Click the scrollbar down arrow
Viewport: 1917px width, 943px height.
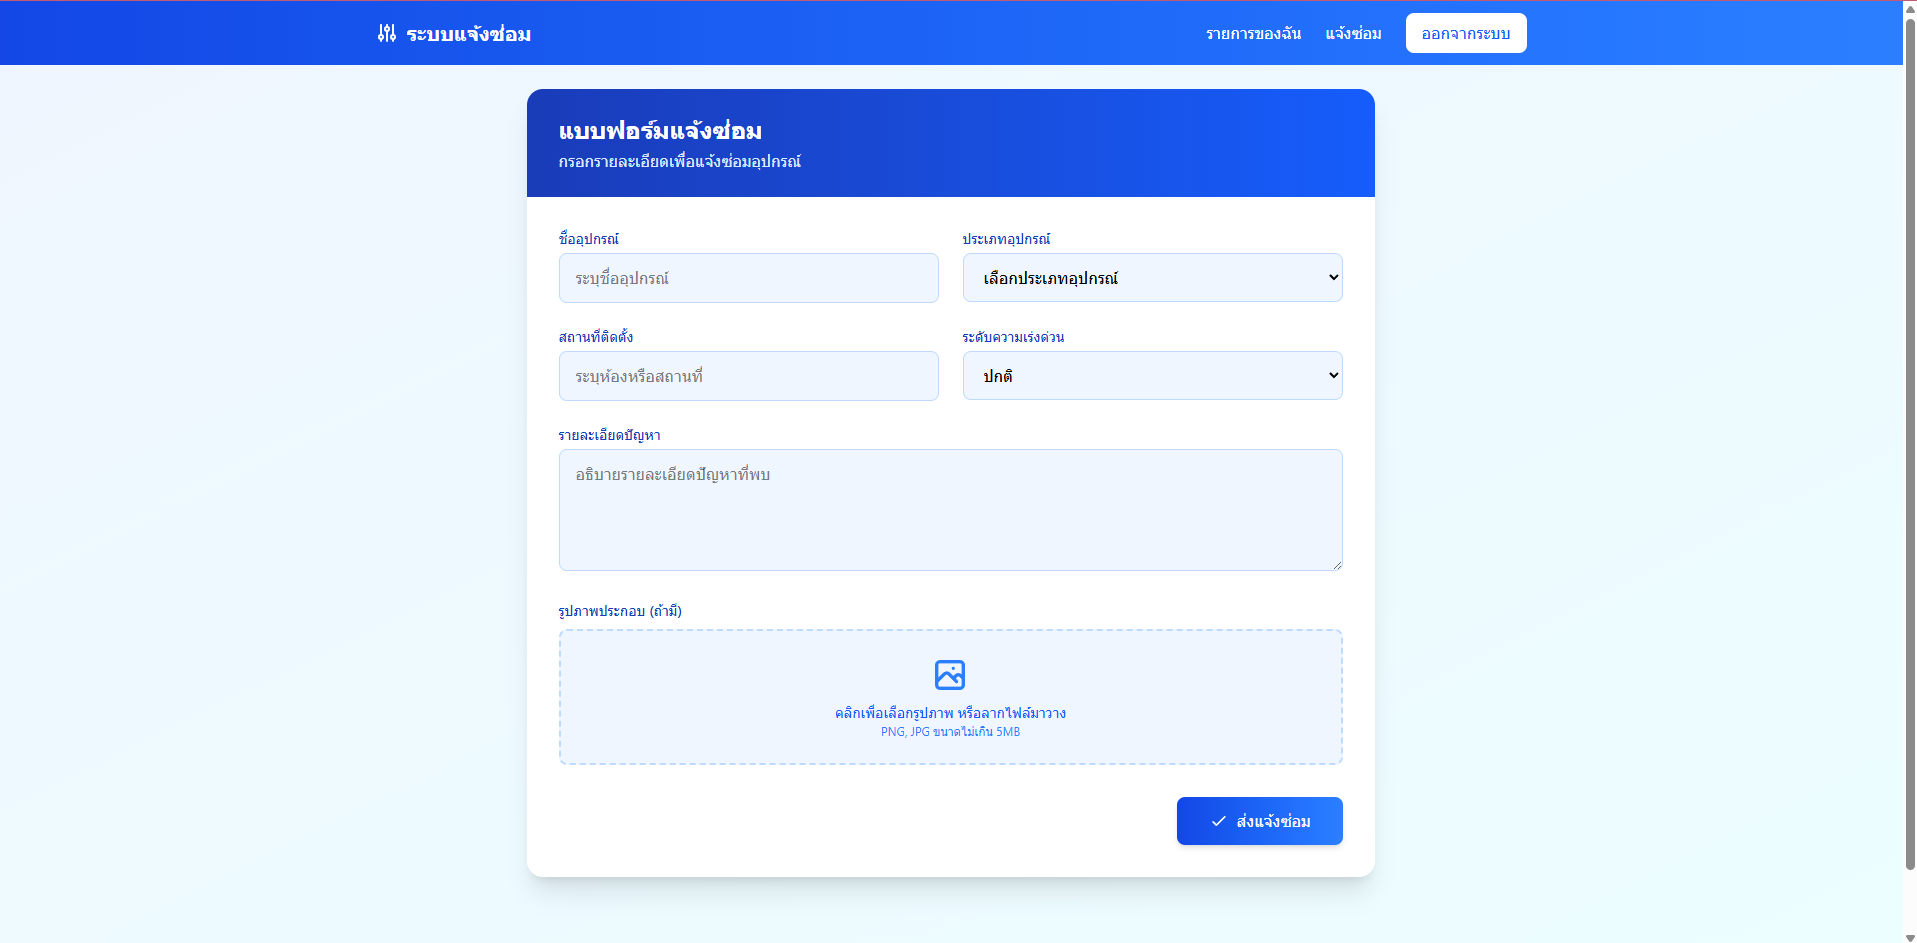[1910, 937]
